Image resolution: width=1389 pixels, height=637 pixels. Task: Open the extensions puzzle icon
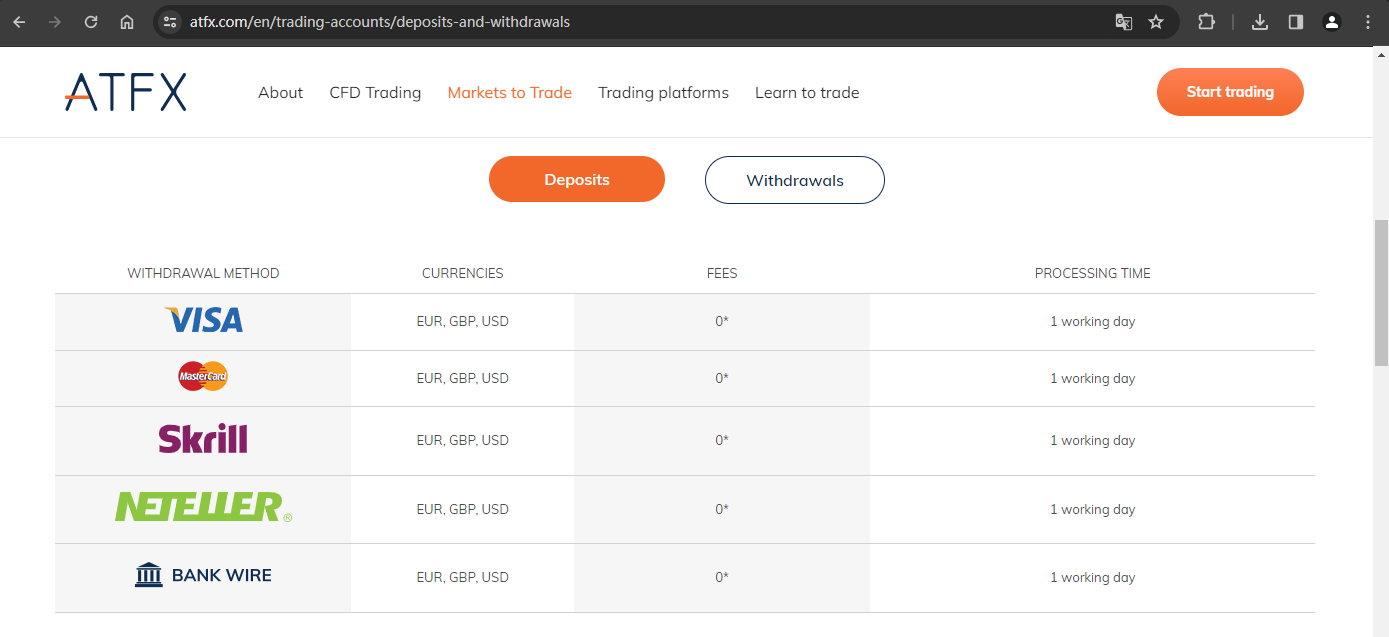pos(1207,22)
